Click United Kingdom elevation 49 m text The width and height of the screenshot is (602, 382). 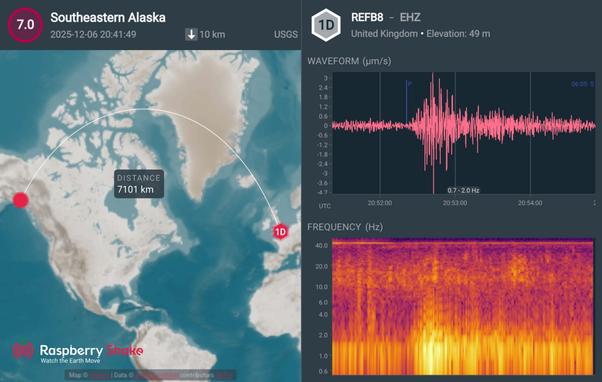[420, 34]
